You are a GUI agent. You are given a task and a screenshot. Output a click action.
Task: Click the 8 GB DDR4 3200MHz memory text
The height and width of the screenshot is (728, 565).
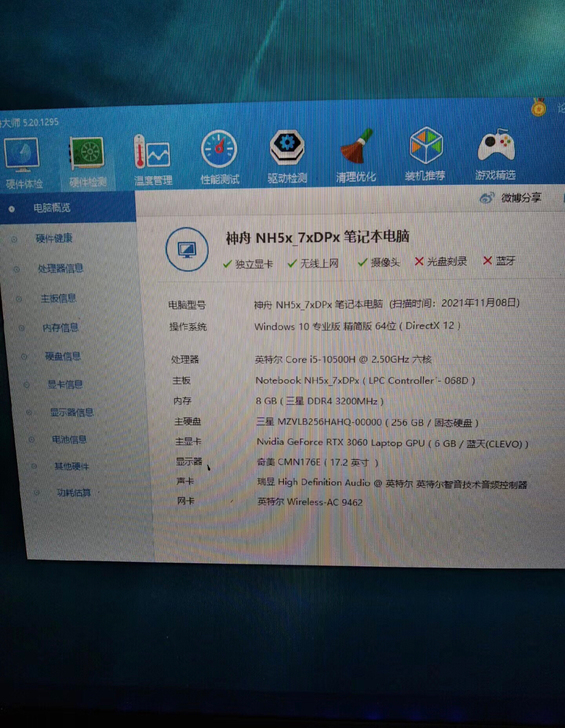(320, 401)
